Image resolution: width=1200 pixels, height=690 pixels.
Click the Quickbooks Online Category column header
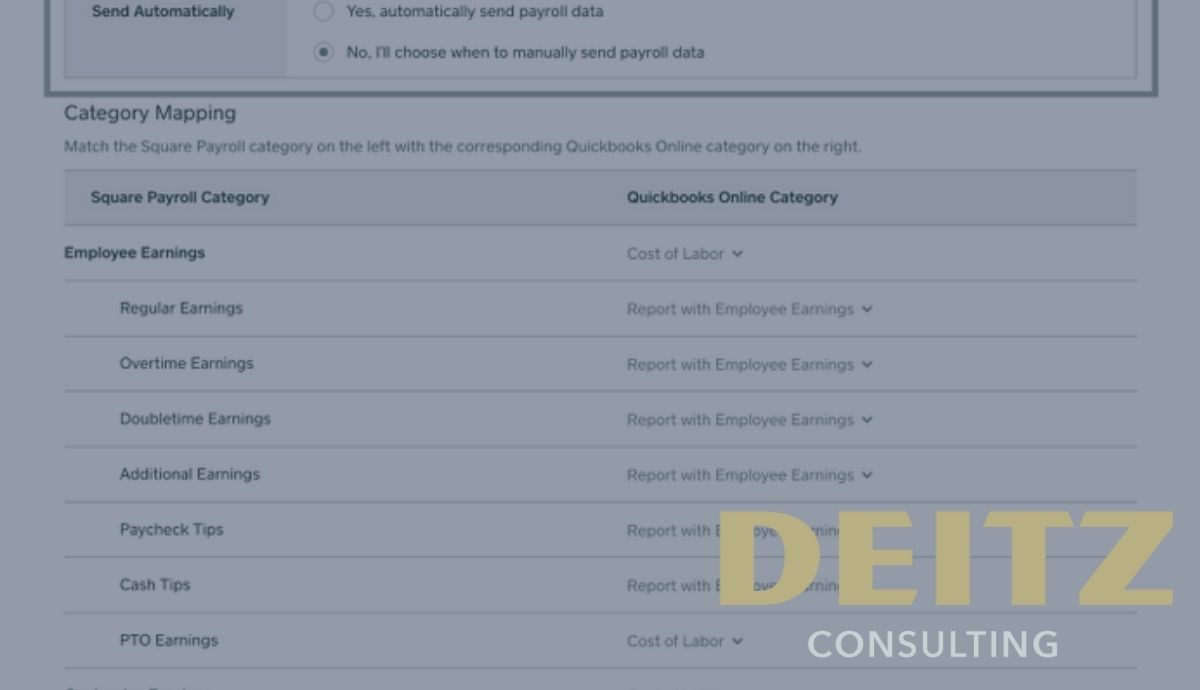732,197
